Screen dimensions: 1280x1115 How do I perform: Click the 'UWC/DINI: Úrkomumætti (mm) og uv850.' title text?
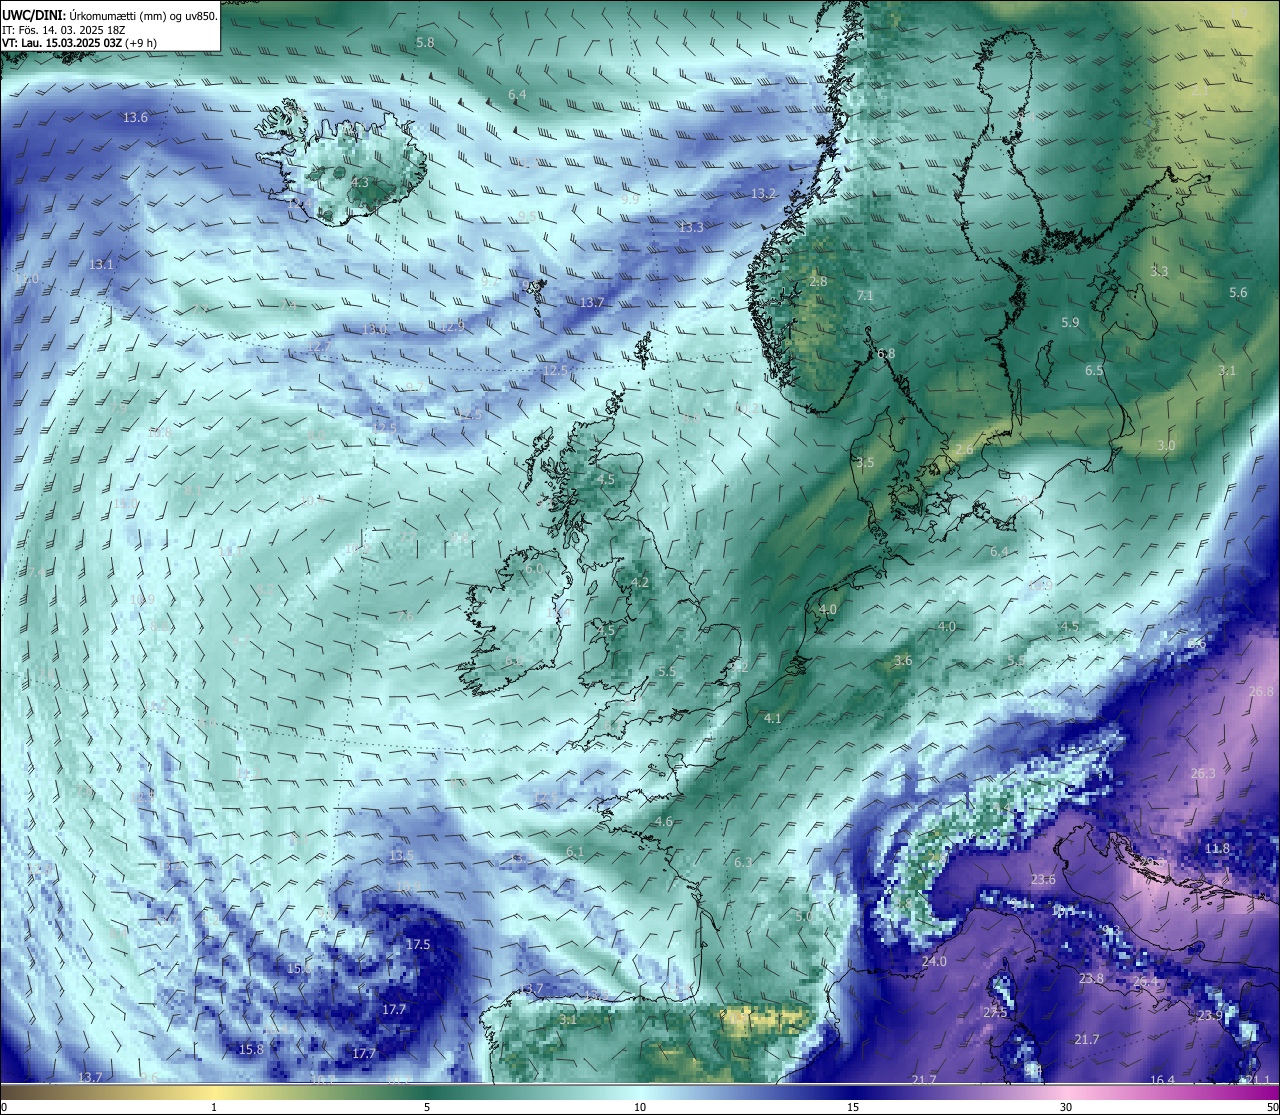(x=109, y=16)
